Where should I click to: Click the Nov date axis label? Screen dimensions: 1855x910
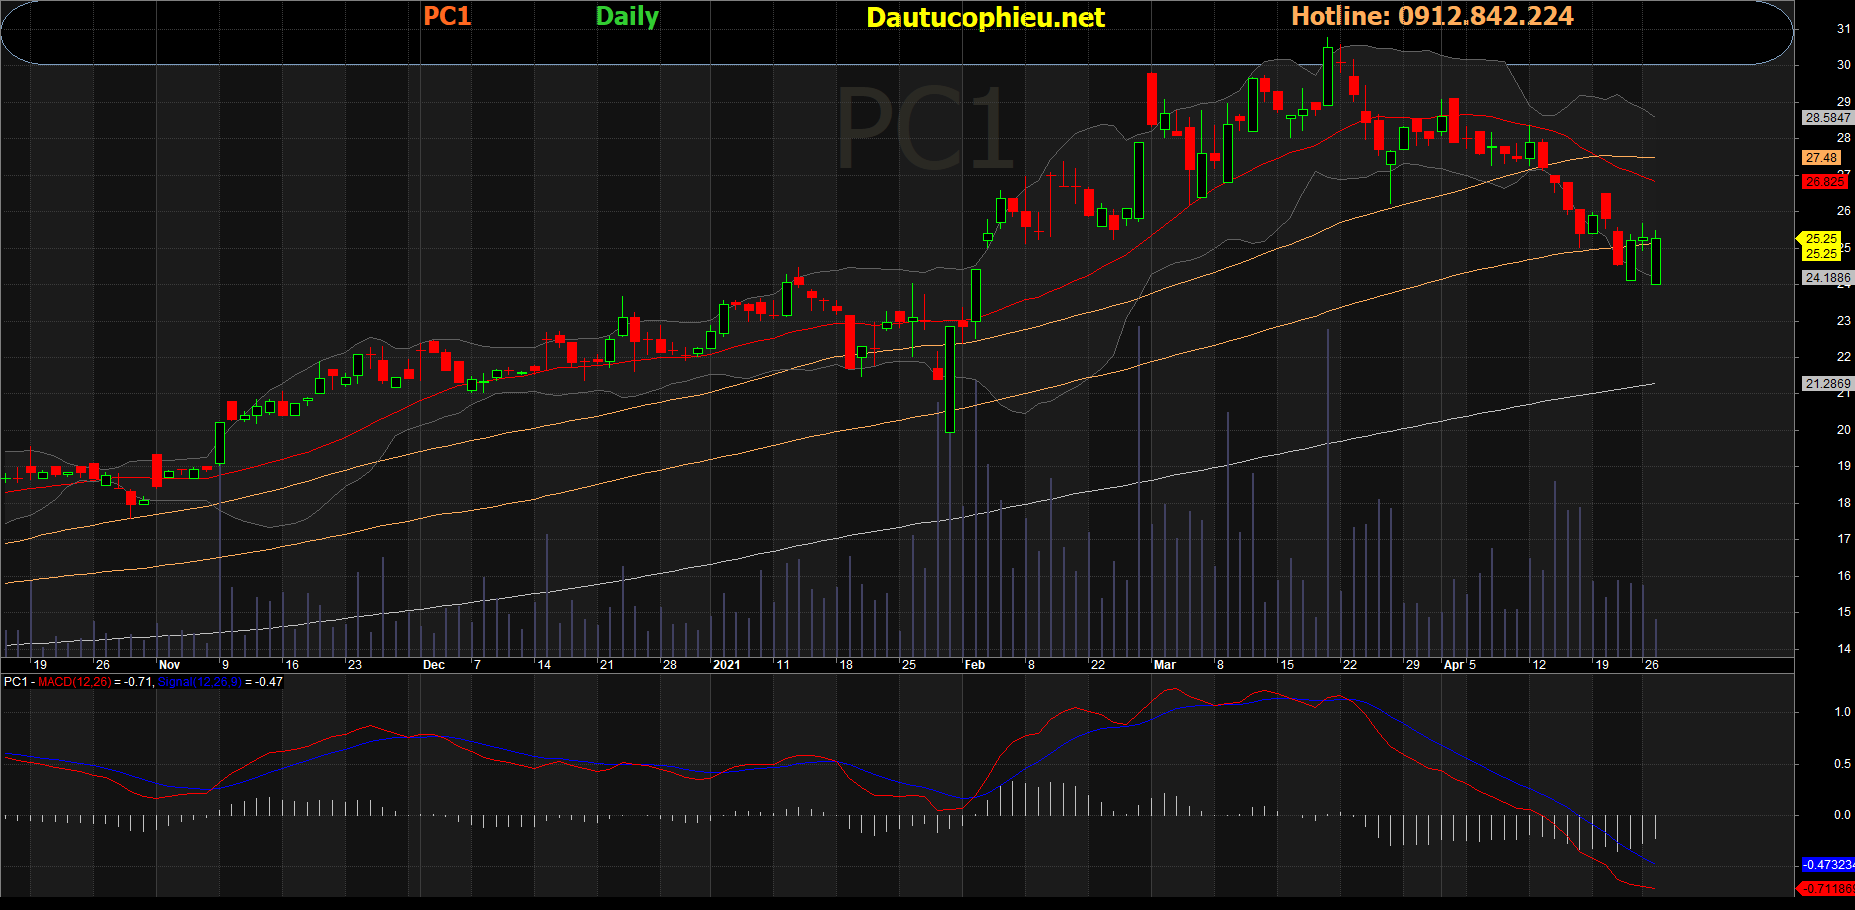point(169,665)
